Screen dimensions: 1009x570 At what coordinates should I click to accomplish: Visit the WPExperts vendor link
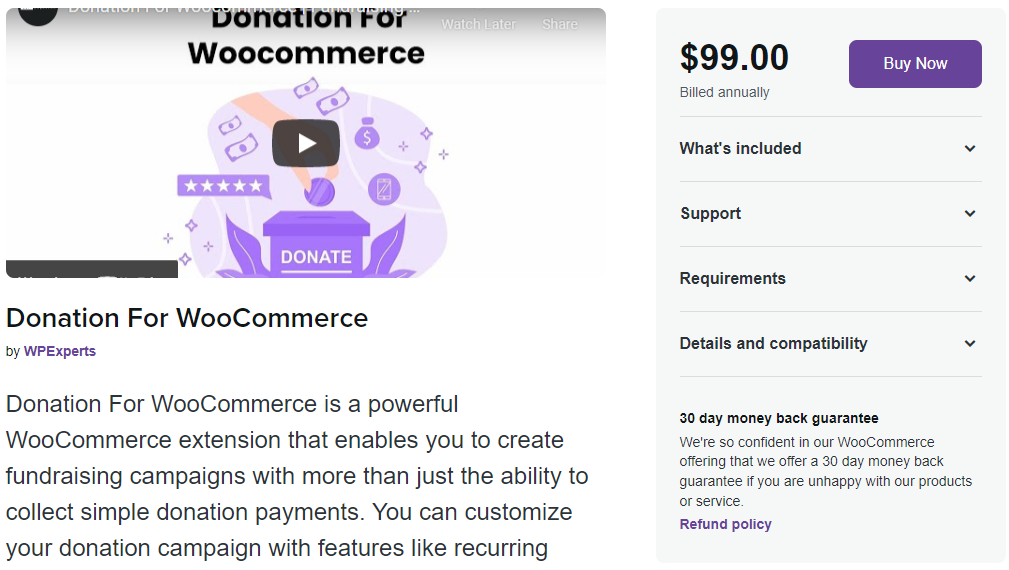pos(60,351)
